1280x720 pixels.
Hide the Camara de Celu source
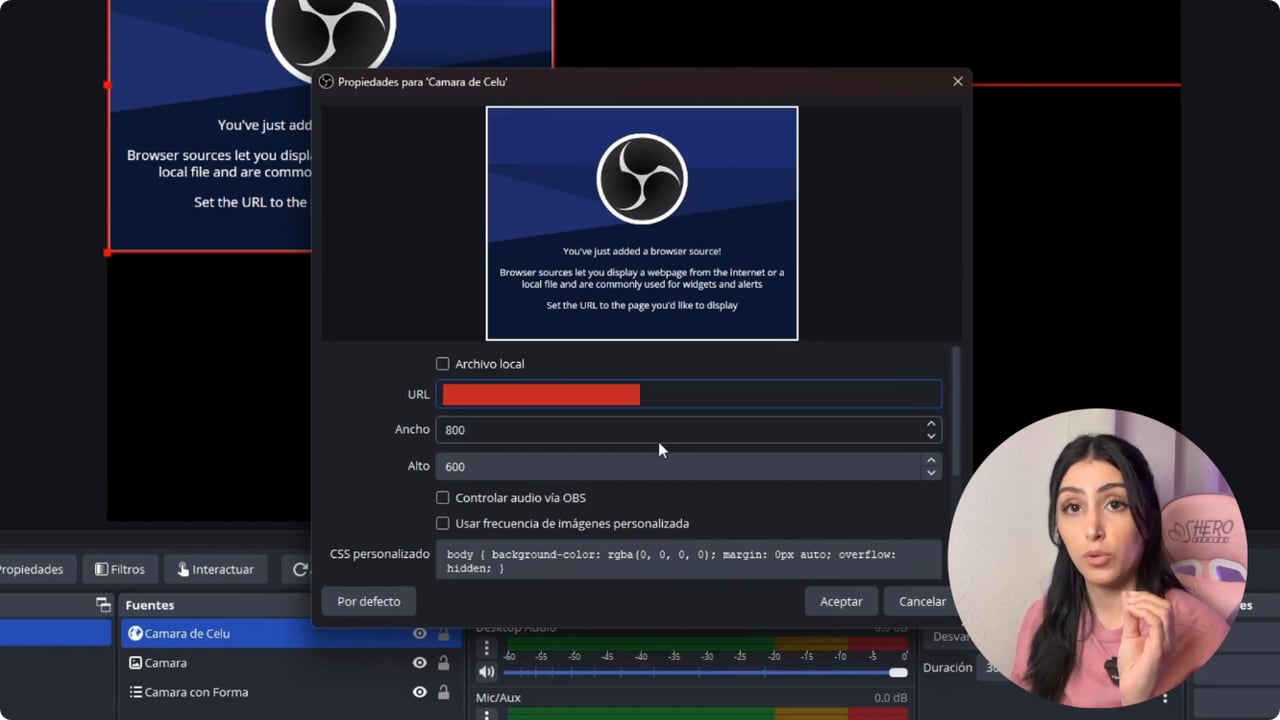[x=419, y=633]
